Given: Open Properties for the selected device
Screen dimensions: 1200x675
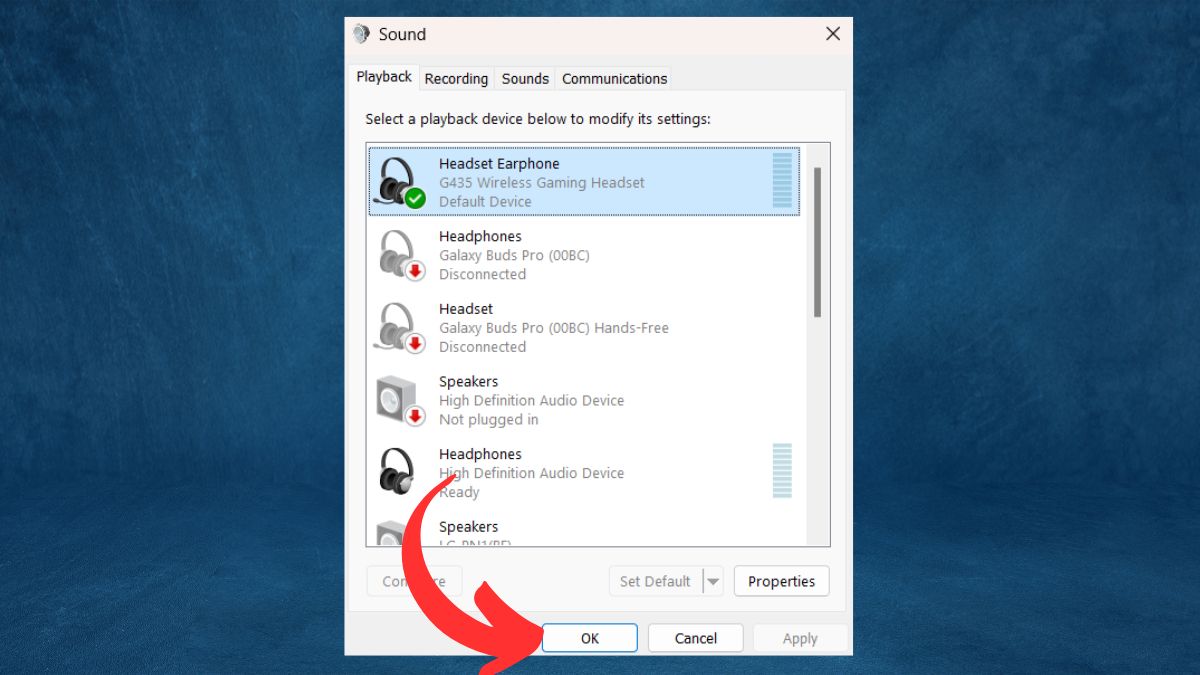Looking at the screenshot, I should coord(781,581).
